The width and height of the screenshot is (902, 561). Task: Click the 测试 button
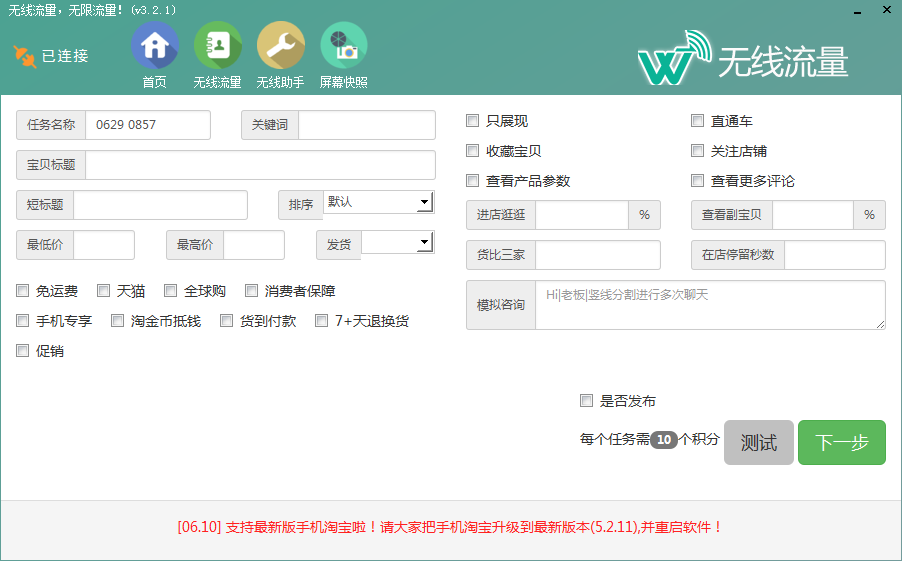(759, 442)
